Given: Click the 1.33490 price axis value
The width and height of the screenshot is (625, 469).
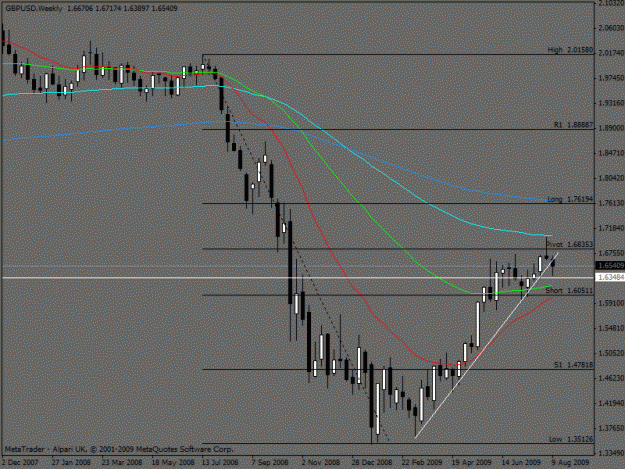Looking at the screenshot, I should tap(611, 453).
